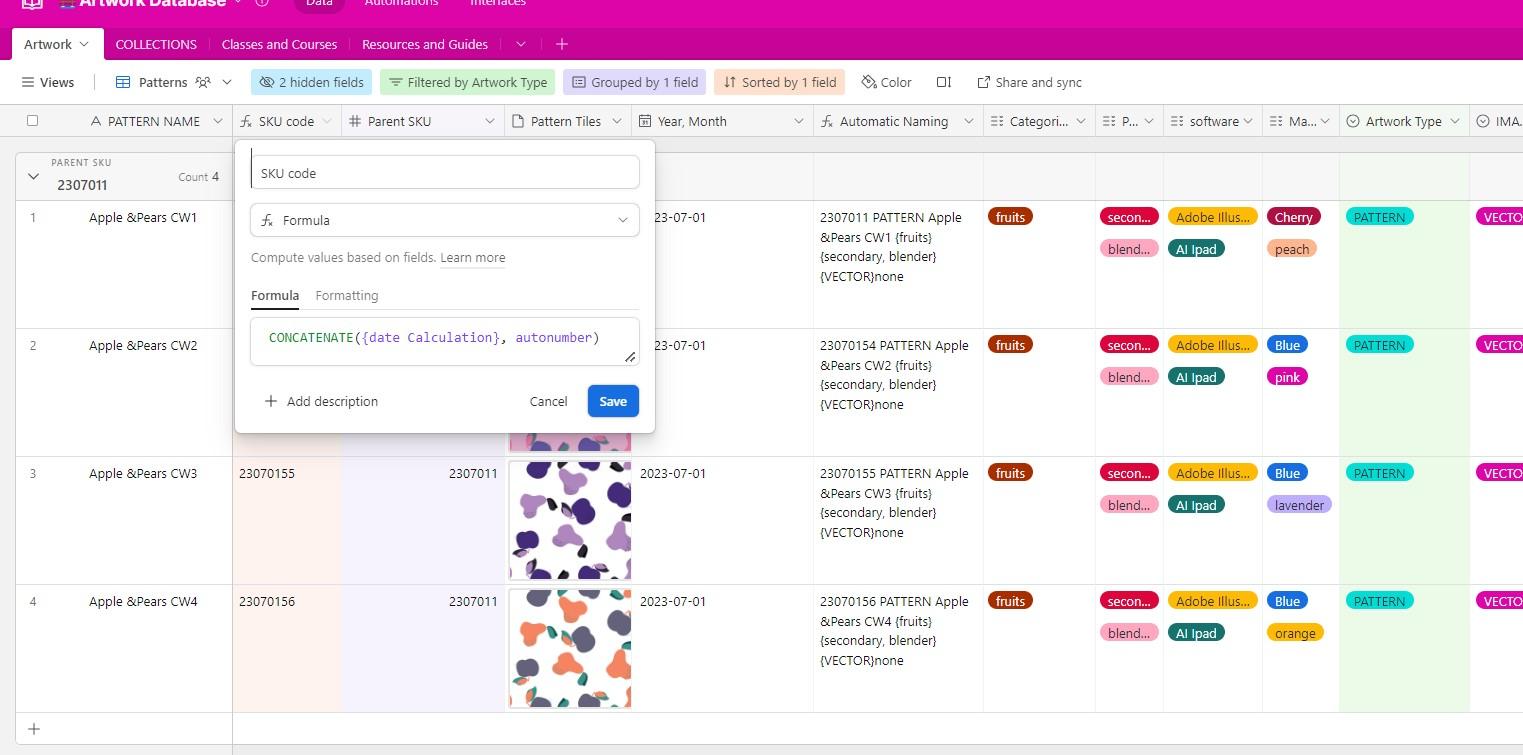Open Sorted by 1 field options
The width and height of the screenshot is (1523, 755).
pyautogui.click(x=780, y=82)
